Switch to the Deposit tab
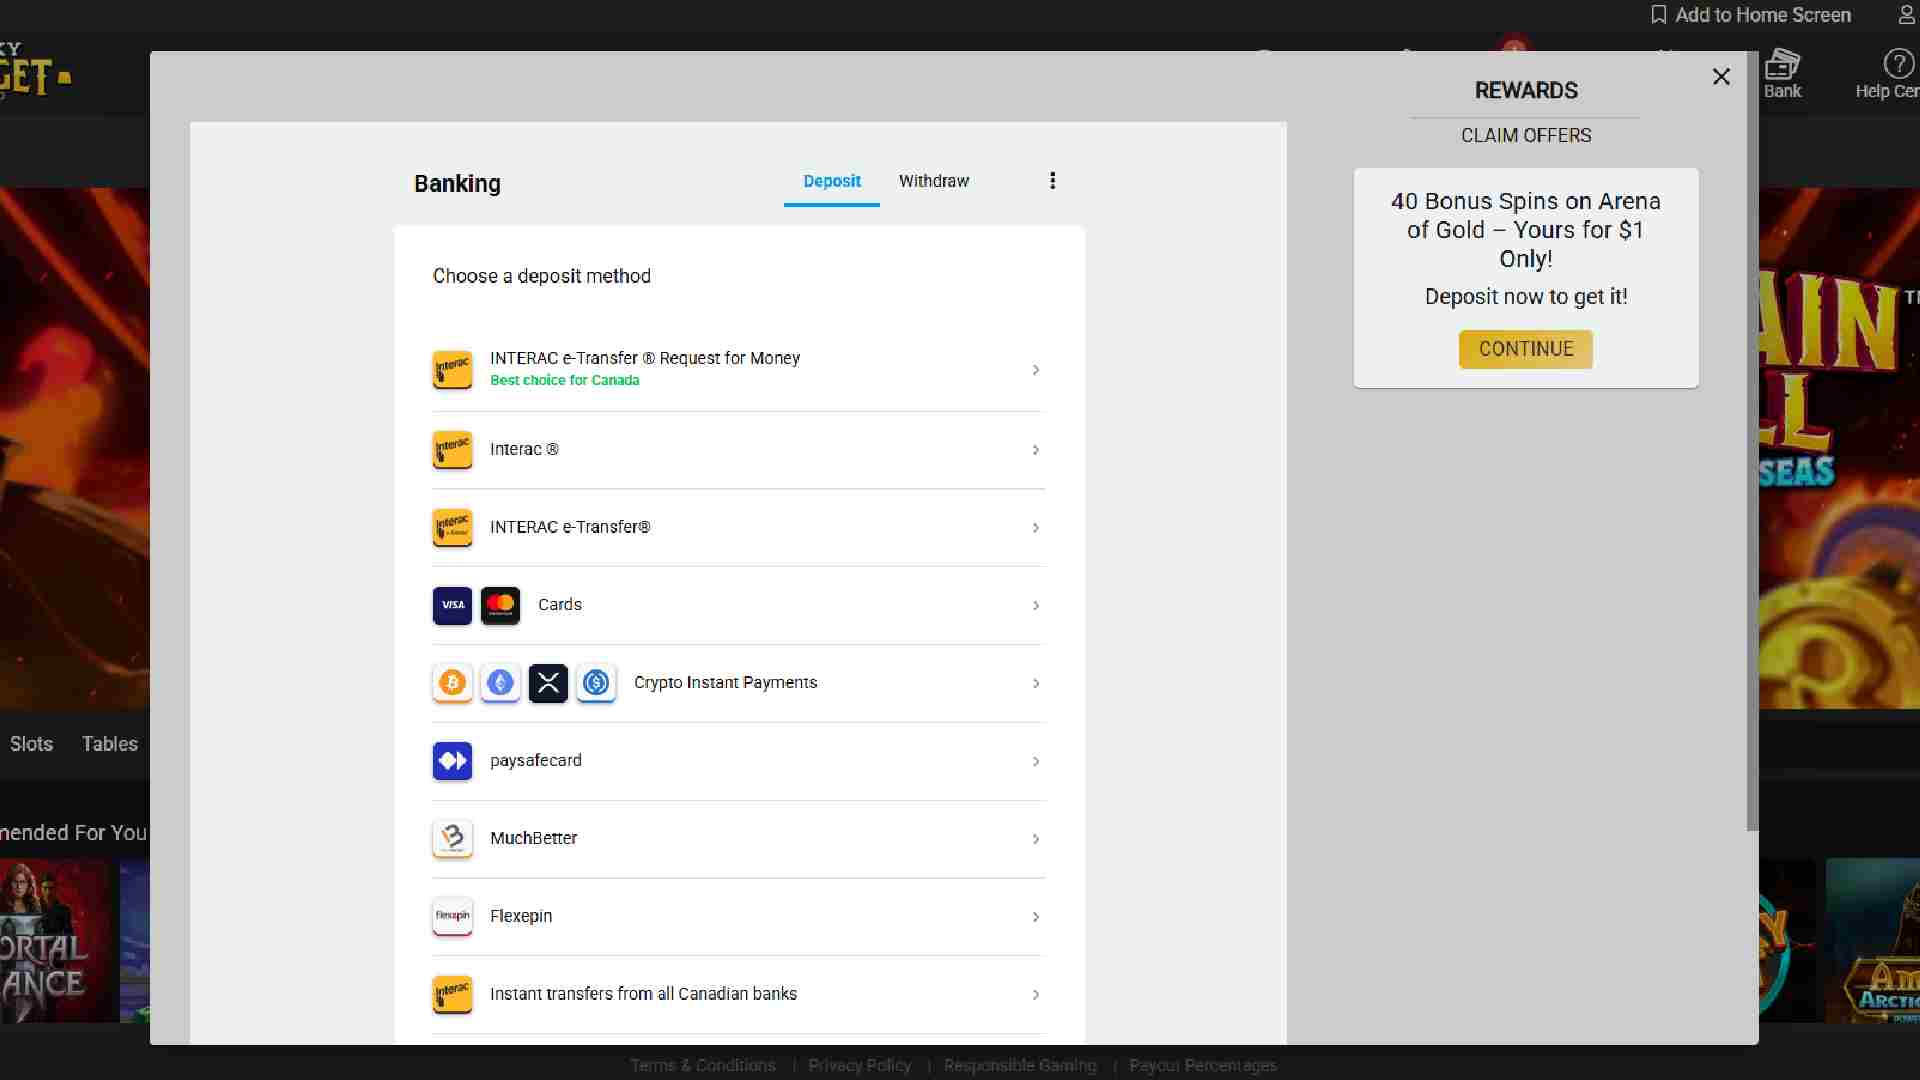Viewport: 1920px width, 1080px height. coord(832,181)
